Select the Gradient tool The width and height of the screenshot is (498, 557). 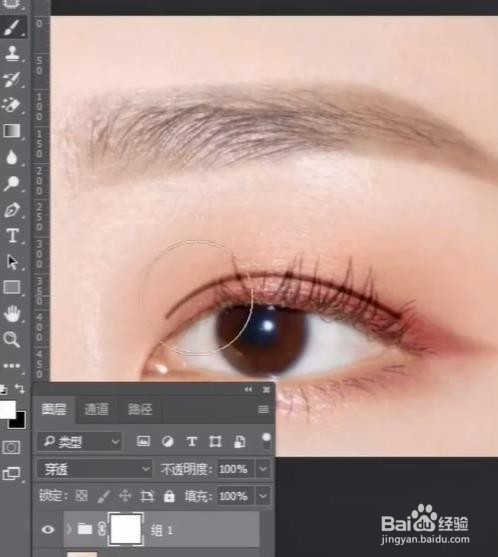click(12, 131)
